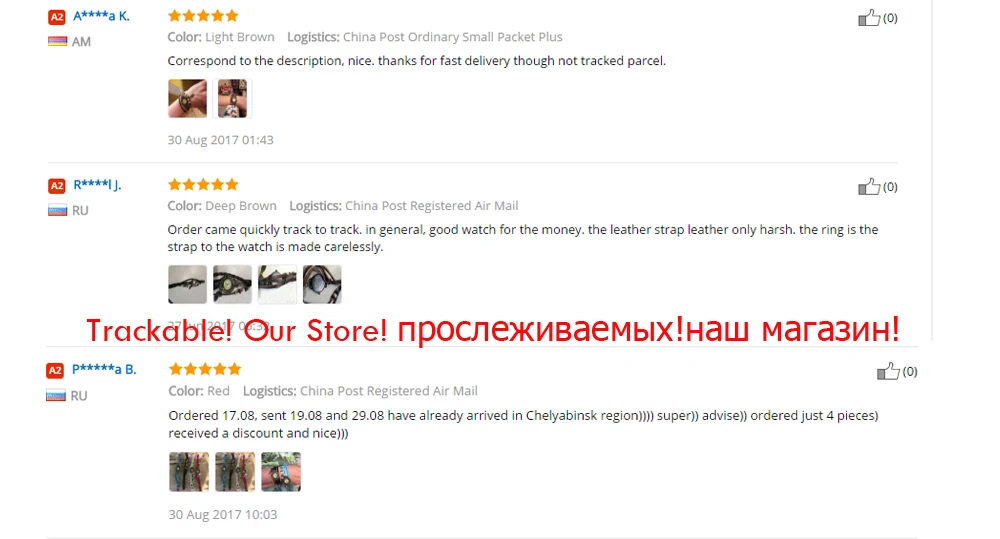Open second photo in A****a K. review

coord(232,98)
